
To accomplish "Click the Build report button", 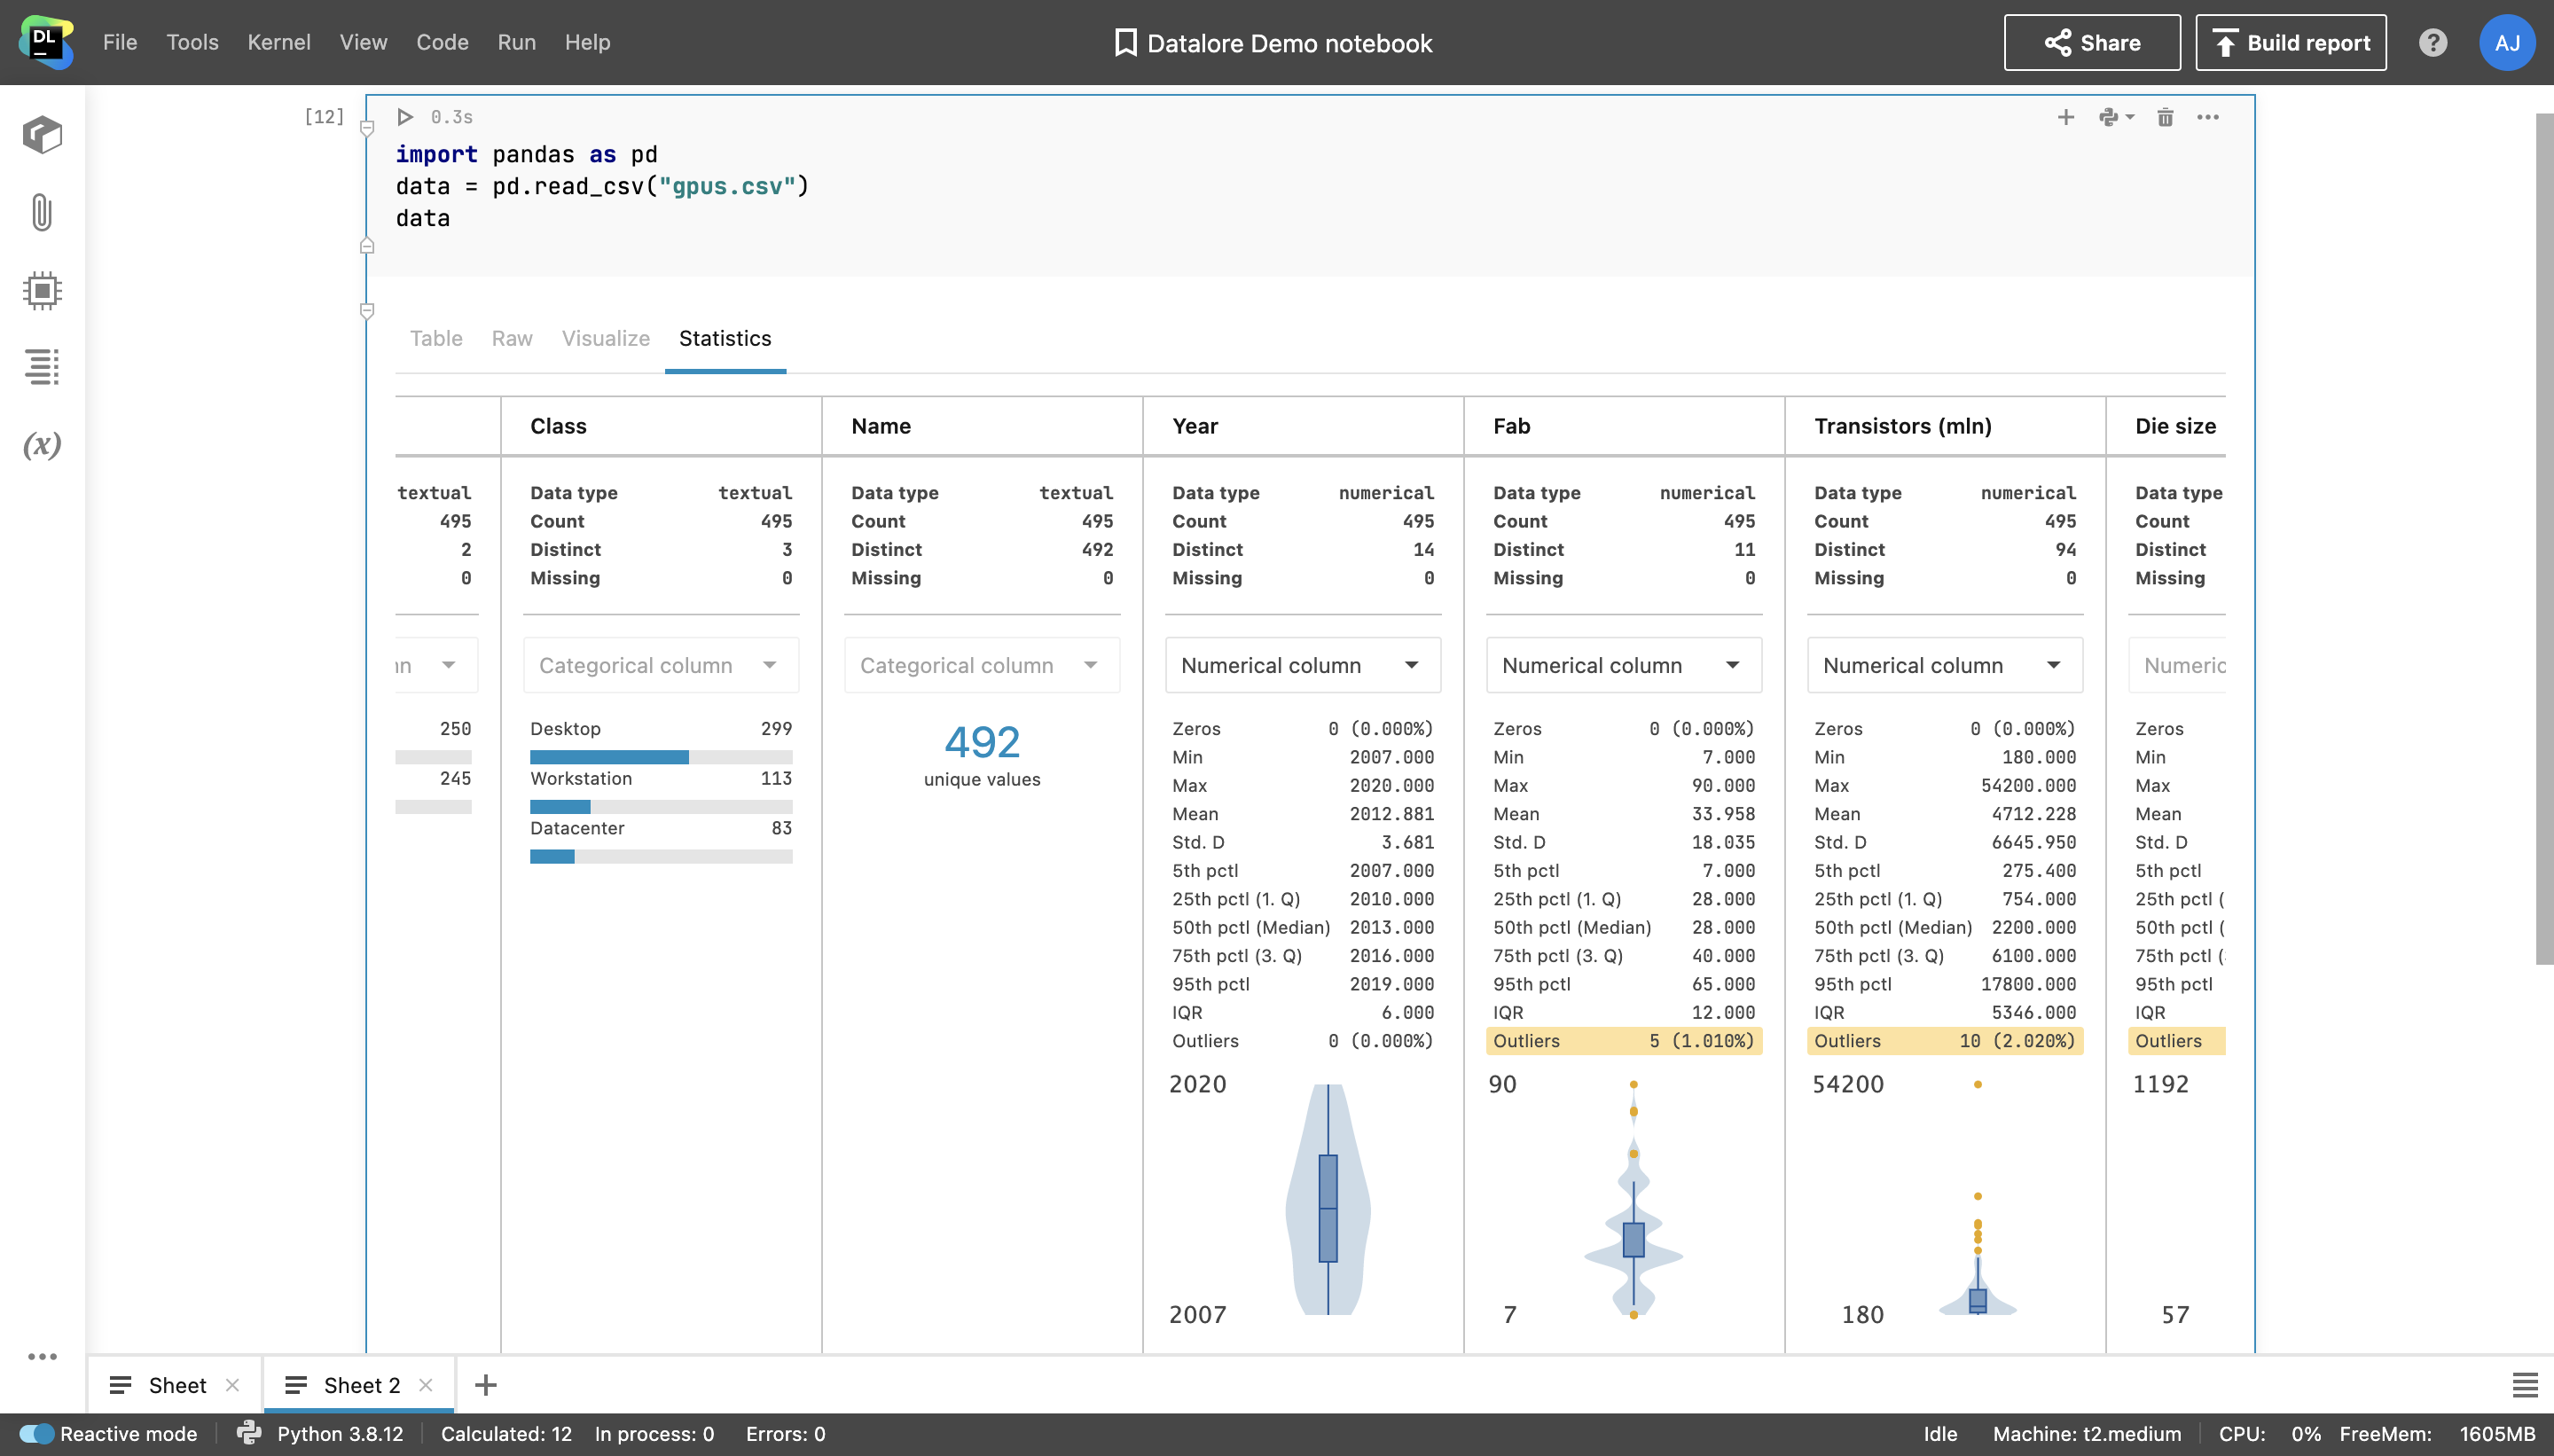I will click(2290, 43).
